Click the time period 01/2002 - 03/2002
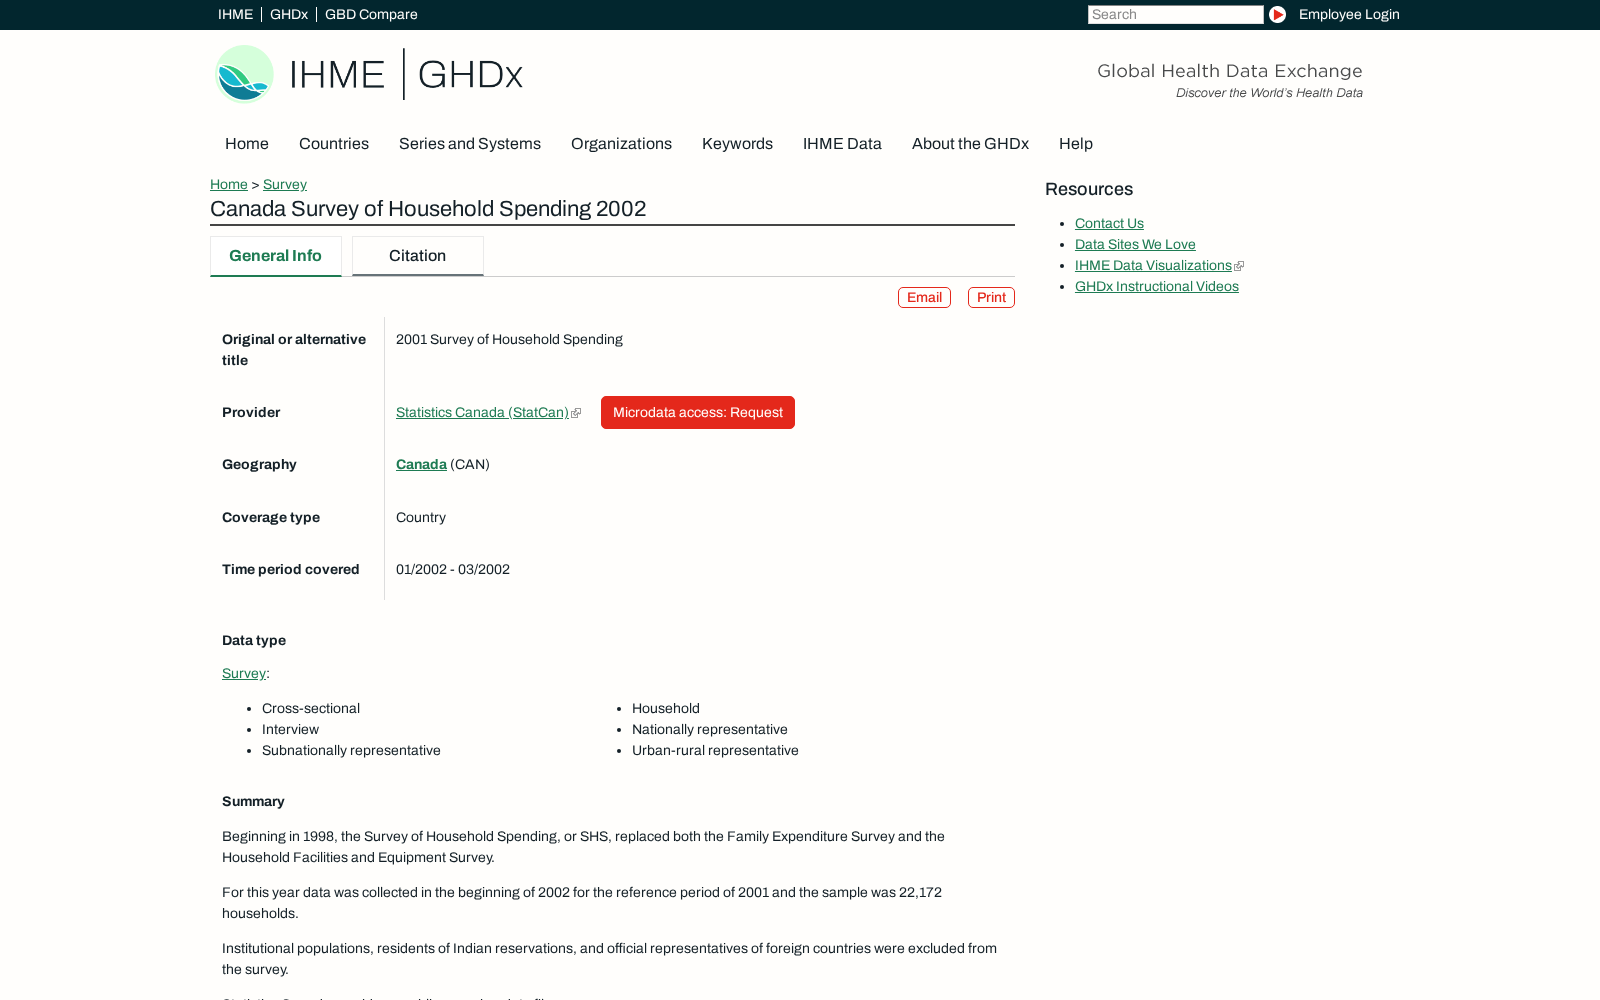 click(x=453, y=570)
